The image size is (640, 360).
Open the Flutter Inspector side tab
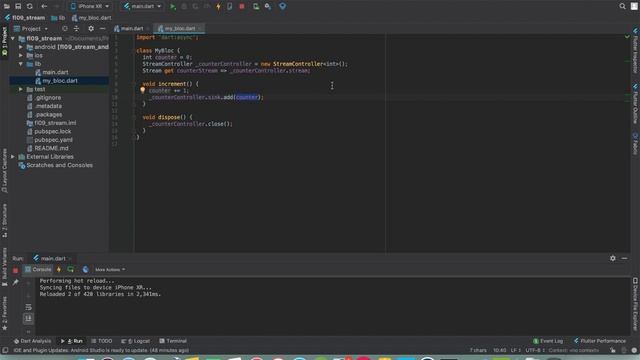(x=635, y=51)
